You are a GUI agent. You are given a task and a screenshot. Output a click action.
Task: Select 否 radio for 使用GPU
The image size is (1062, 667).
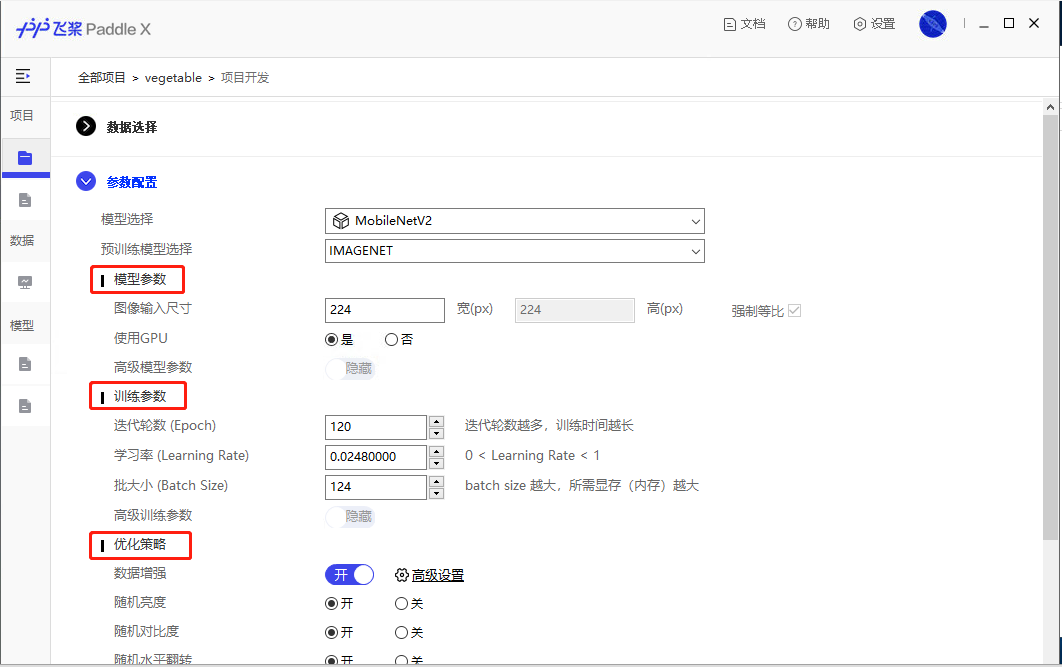click(x=391, y=340)
